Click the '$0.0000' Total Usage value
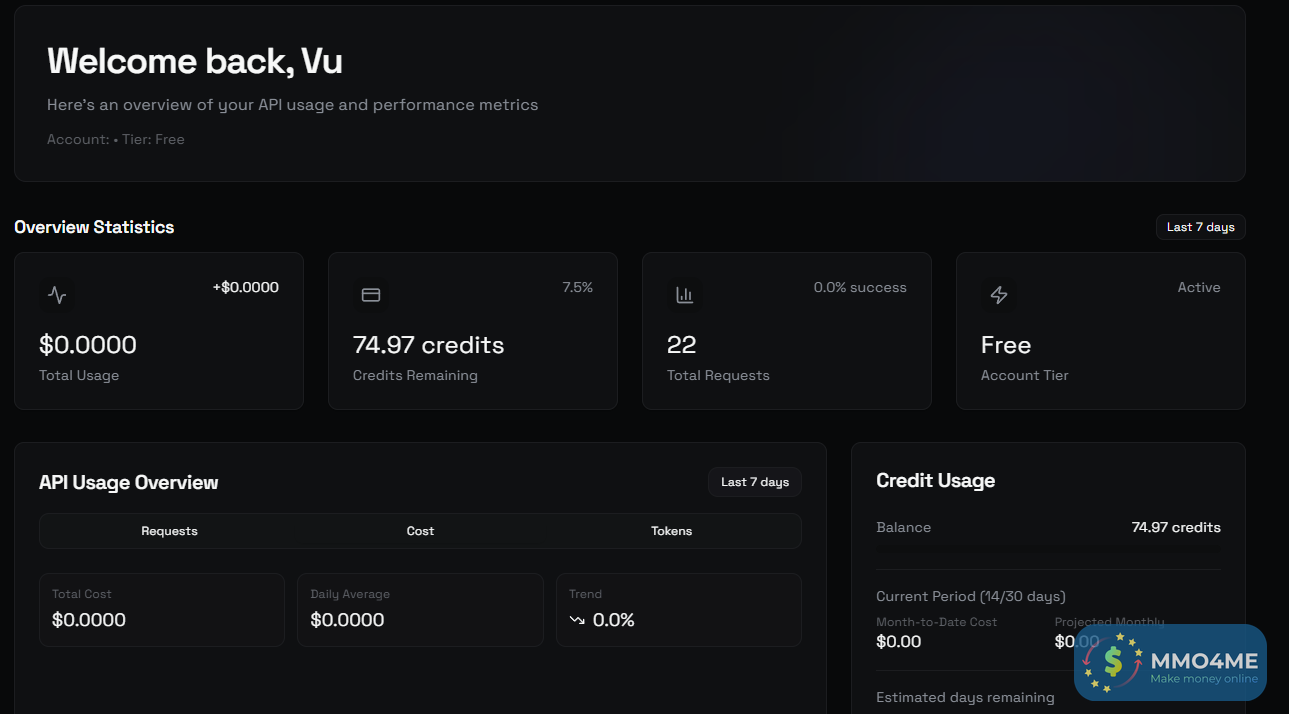1289x714 pixels. point(88,345)
